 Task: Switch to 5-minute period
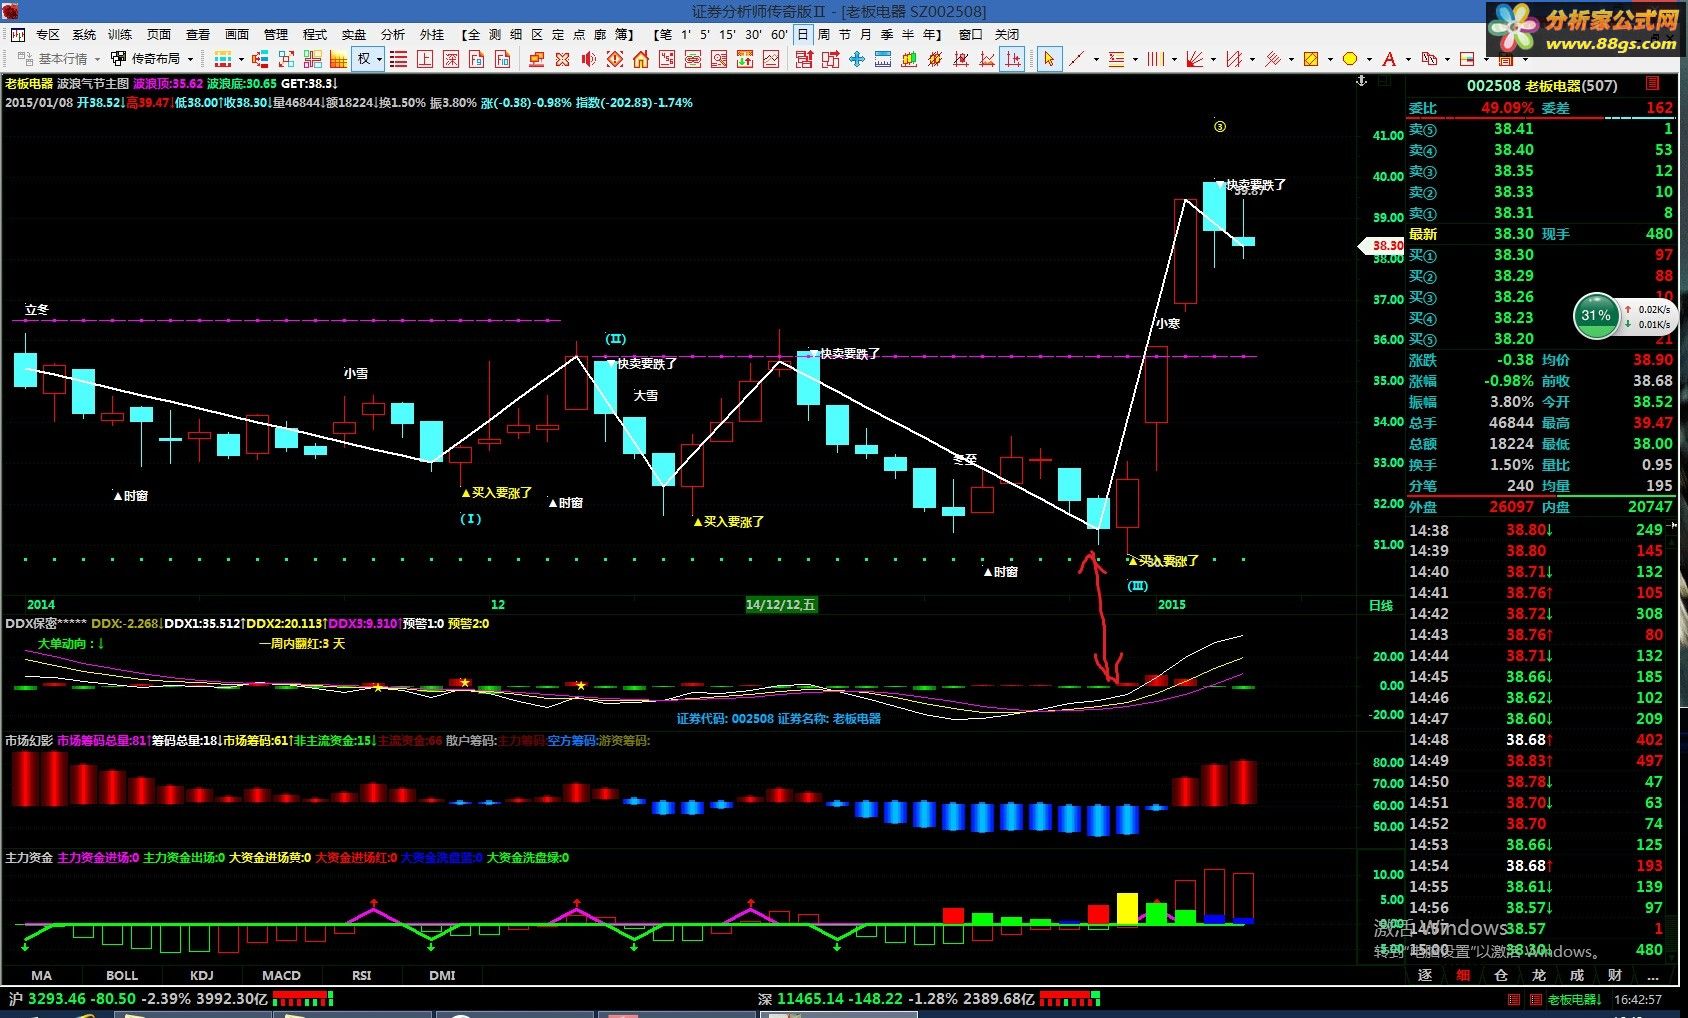[x=705, y=34]
